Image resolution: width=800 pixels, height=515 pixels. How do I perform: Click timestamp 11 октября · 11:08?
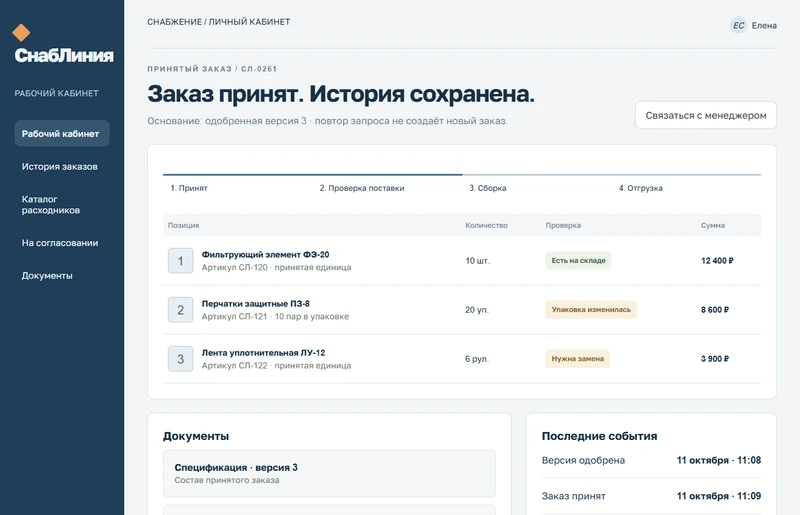tap(718, 460)
